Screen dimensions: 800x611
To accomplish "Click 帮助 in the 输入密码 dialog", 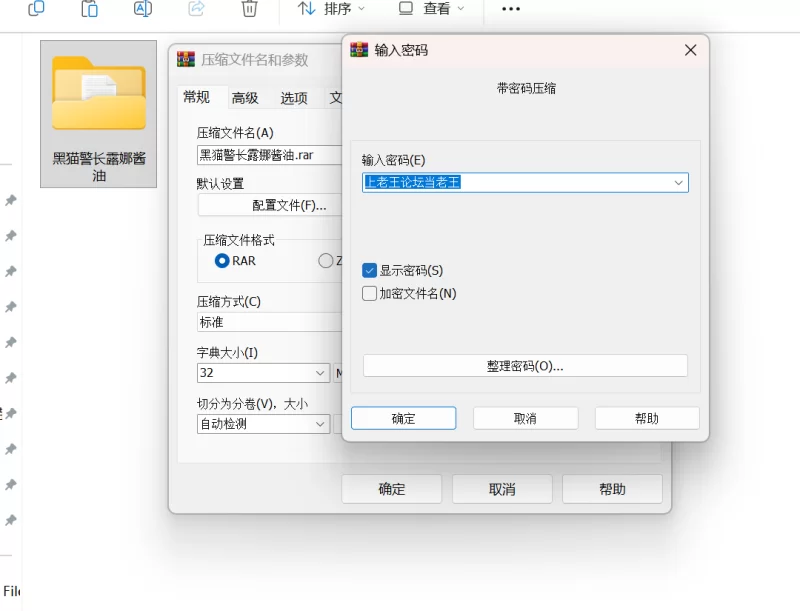I will pos(647,418).
